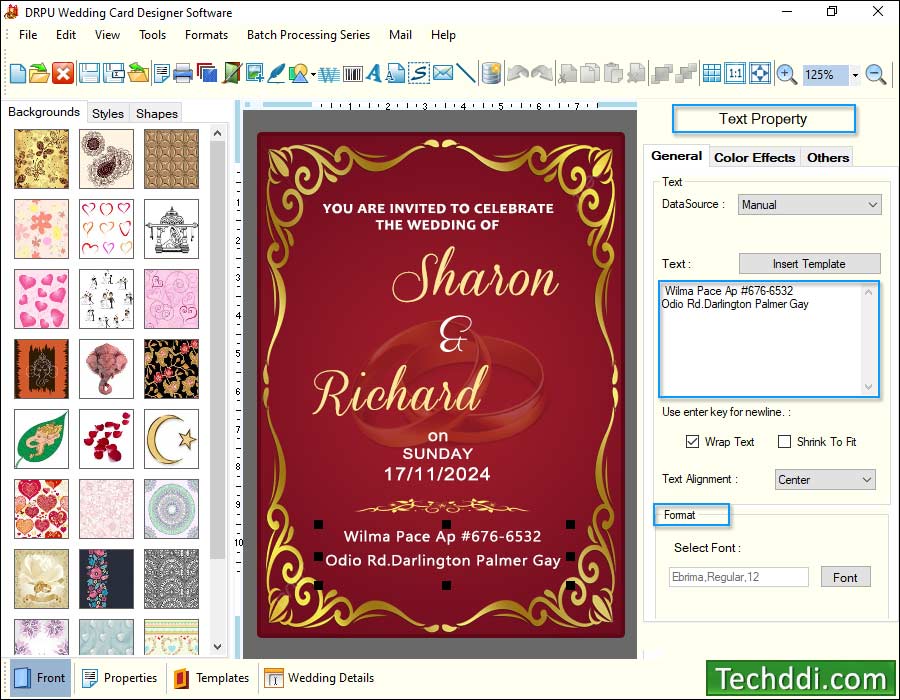The image size is (900, 700).
Task: Enable the Shrink To Fit checkbox
Action: 784,442
